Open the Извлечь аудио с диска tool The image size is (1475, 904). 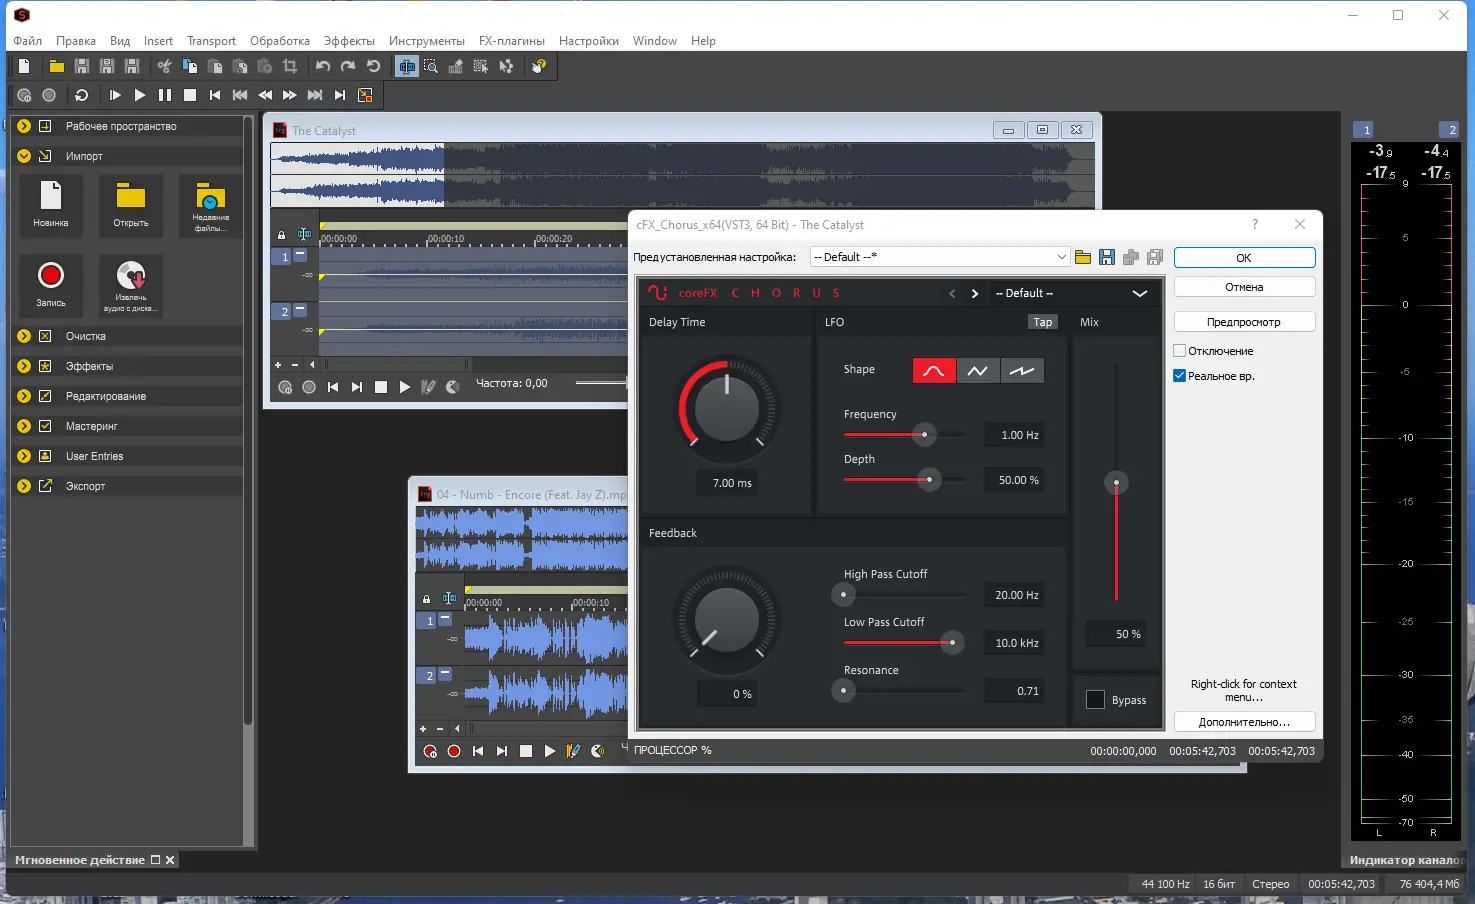click(x=130, y=276)
